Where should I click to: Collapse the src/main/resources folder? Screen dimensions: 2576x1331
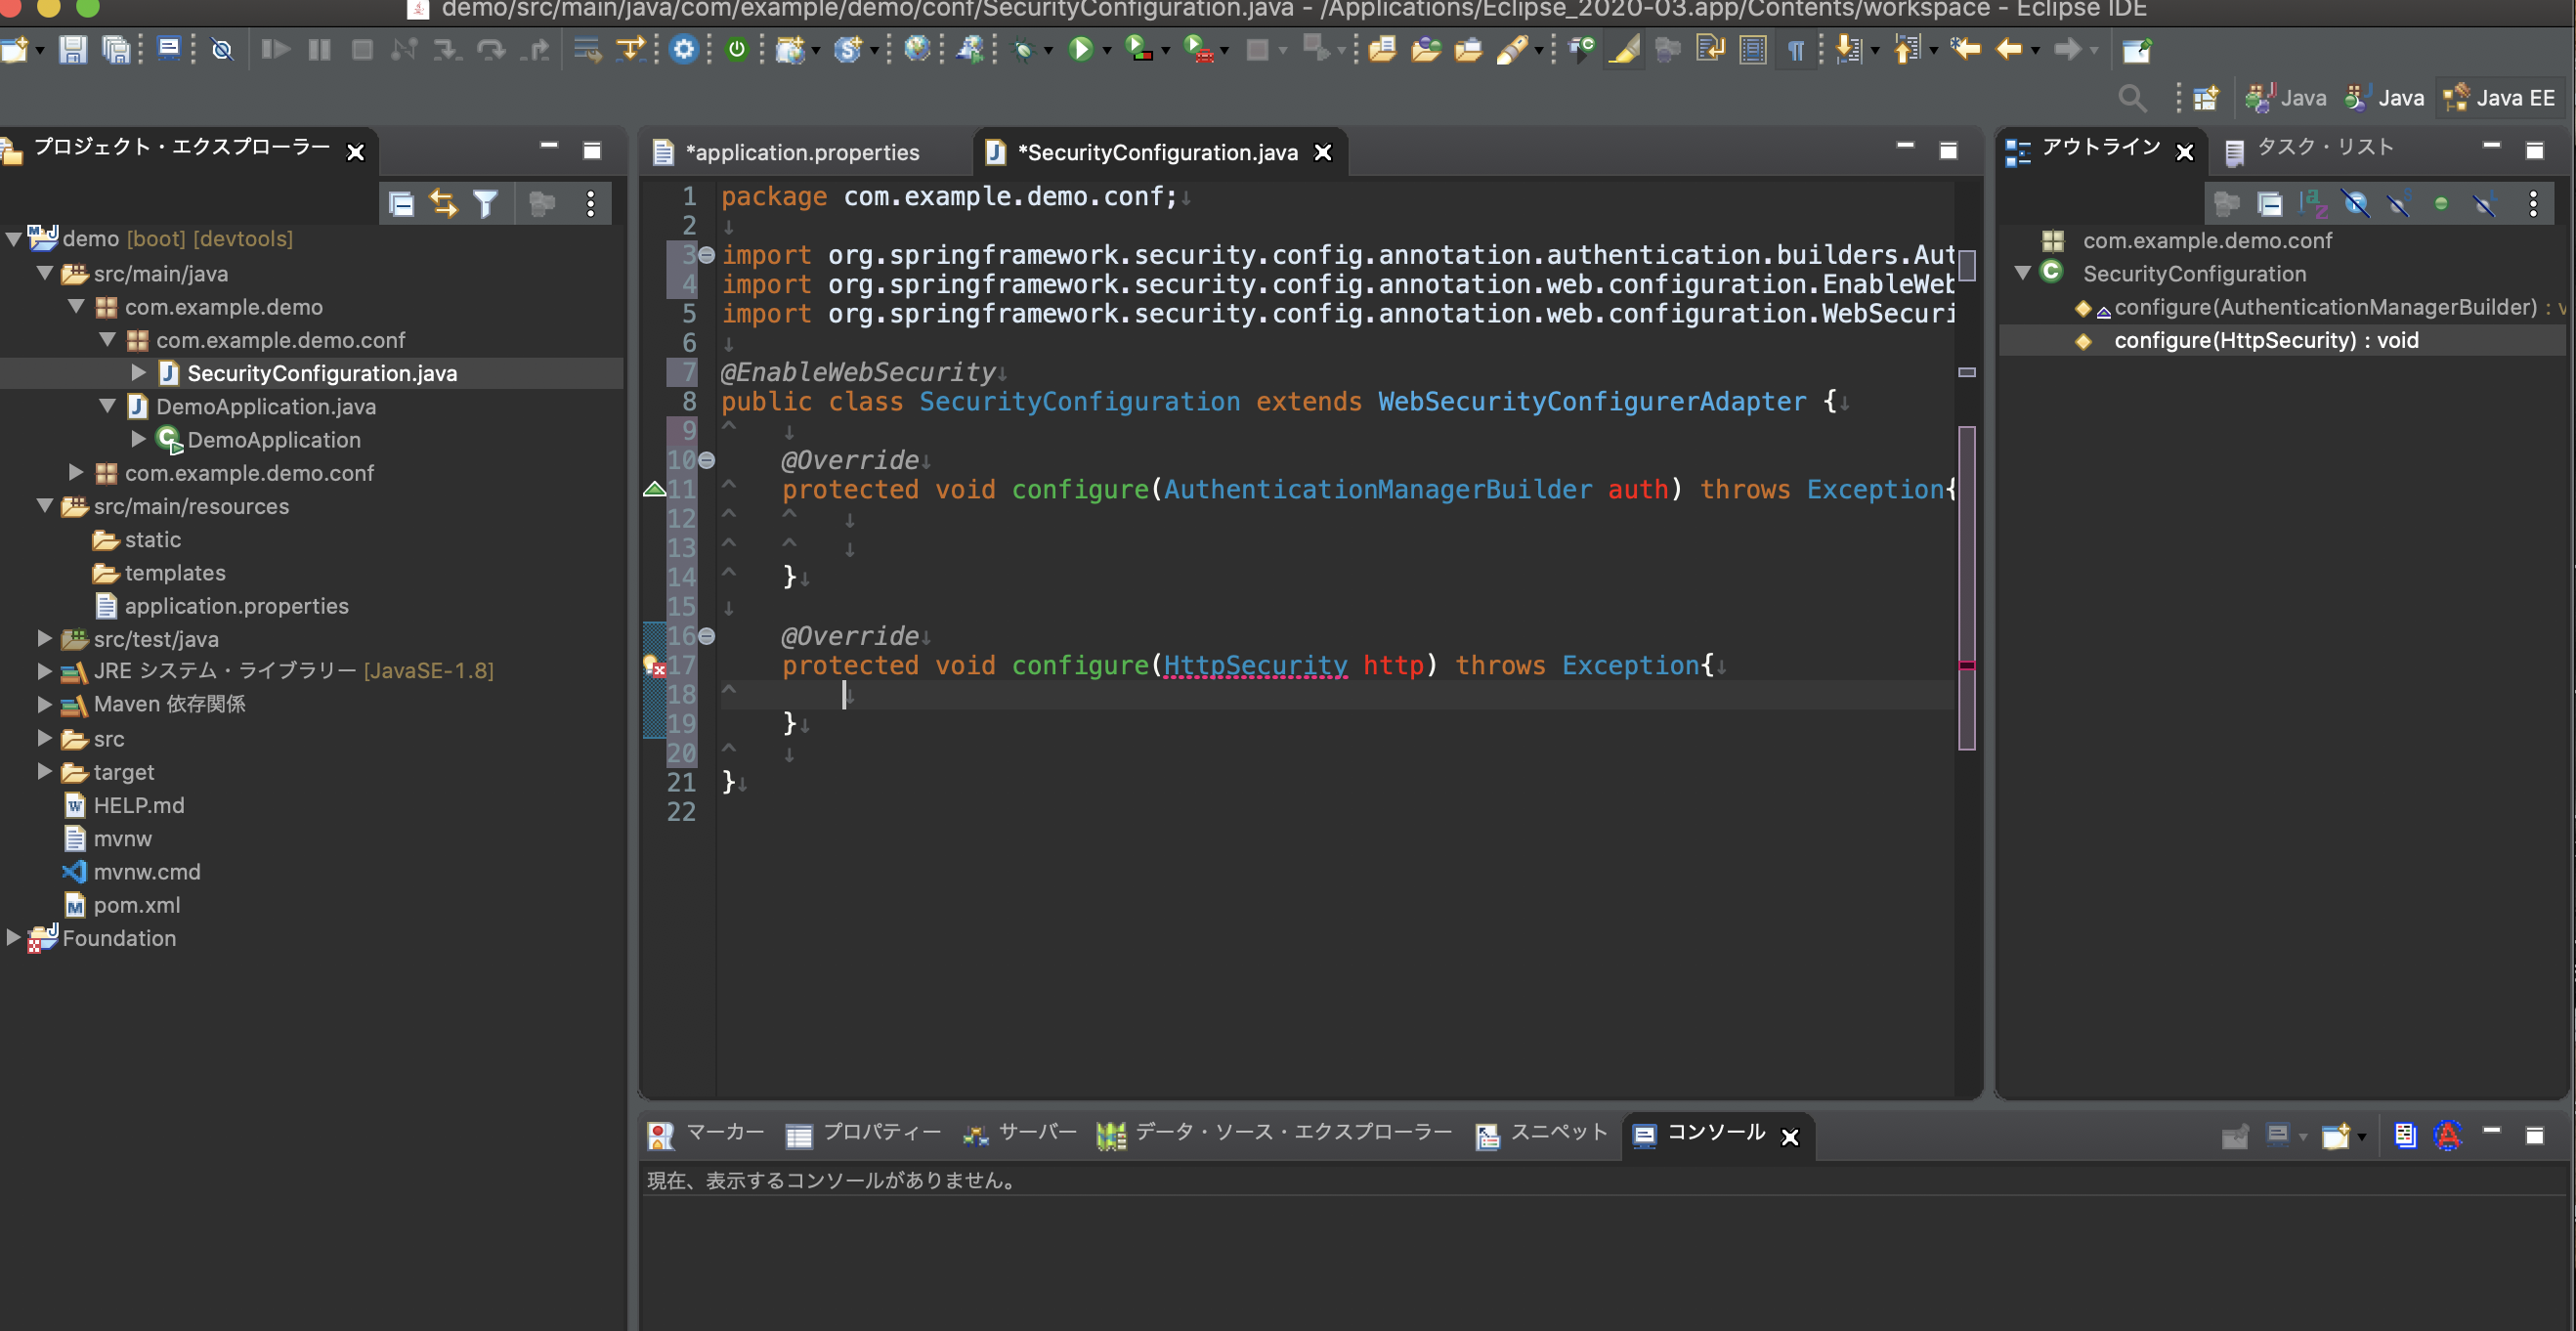pos(44,506)
